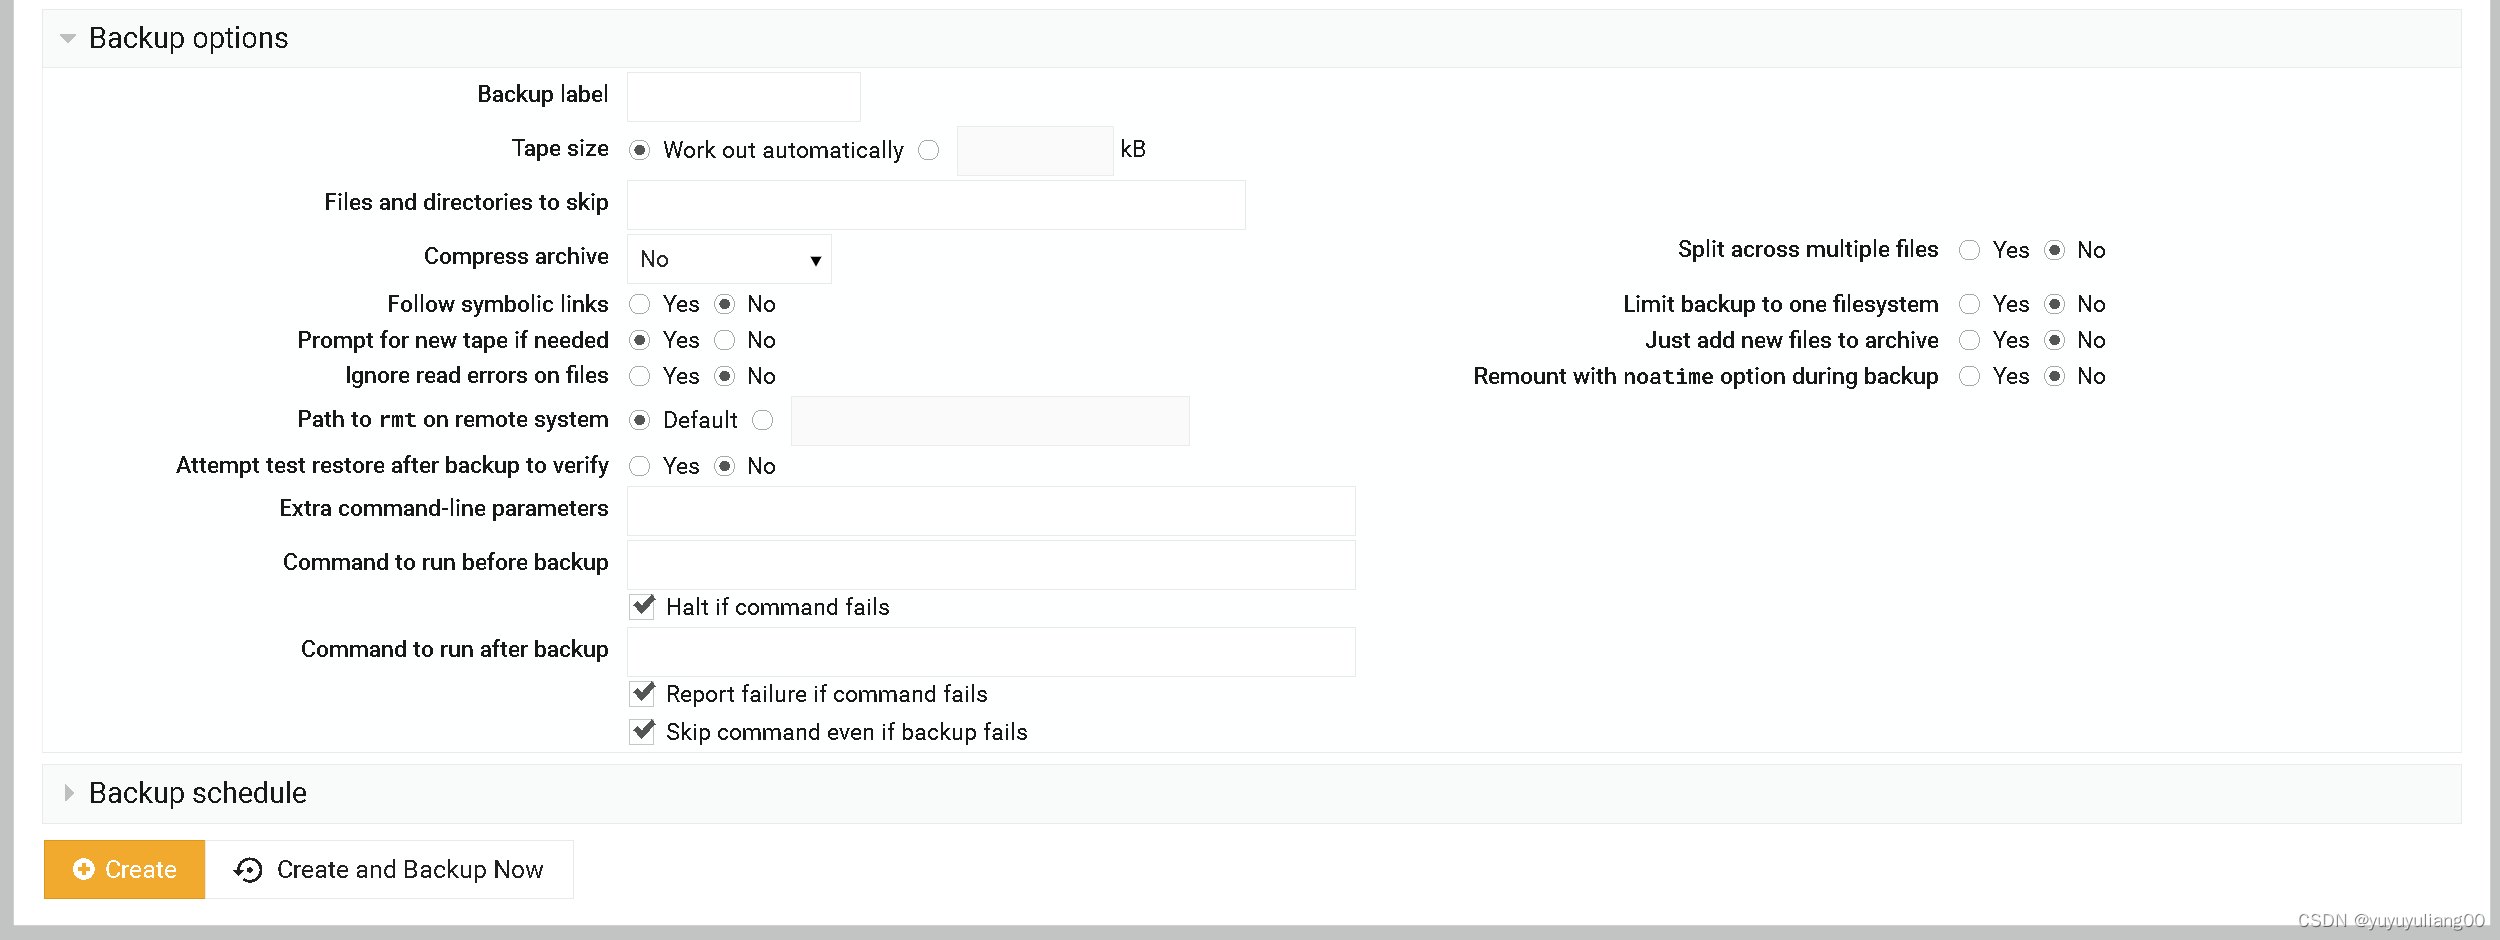This screenshot has height=940, width=2500.
Task: Select Yes for Limit backup to one filesystem
Action: 1970,304
